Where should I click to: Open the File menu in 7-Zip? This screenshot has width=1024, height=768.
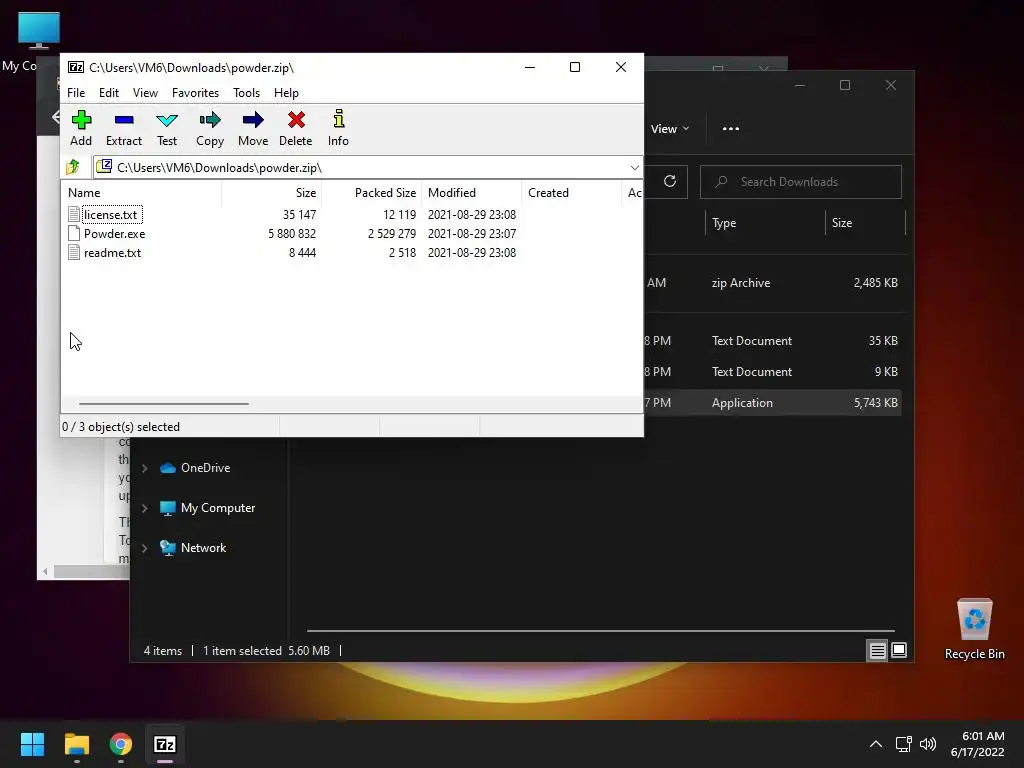click(76, 93)
